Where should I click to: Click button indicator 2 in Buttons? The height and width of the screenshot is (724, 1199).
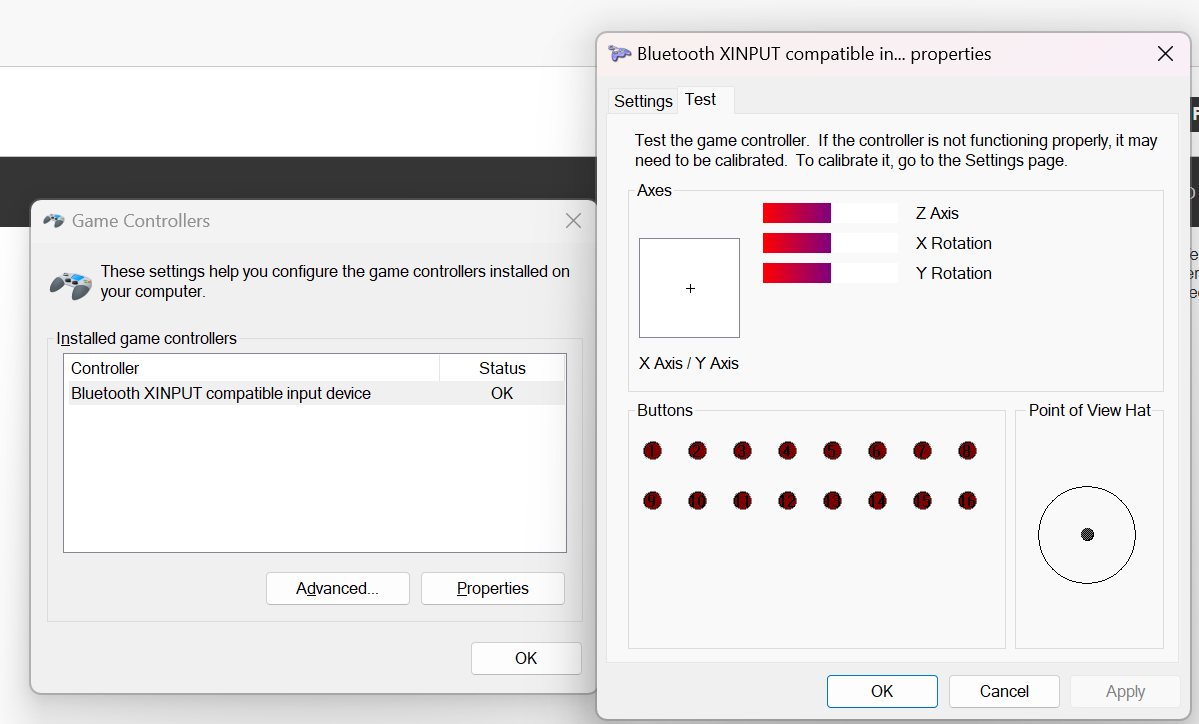[697, 451]
